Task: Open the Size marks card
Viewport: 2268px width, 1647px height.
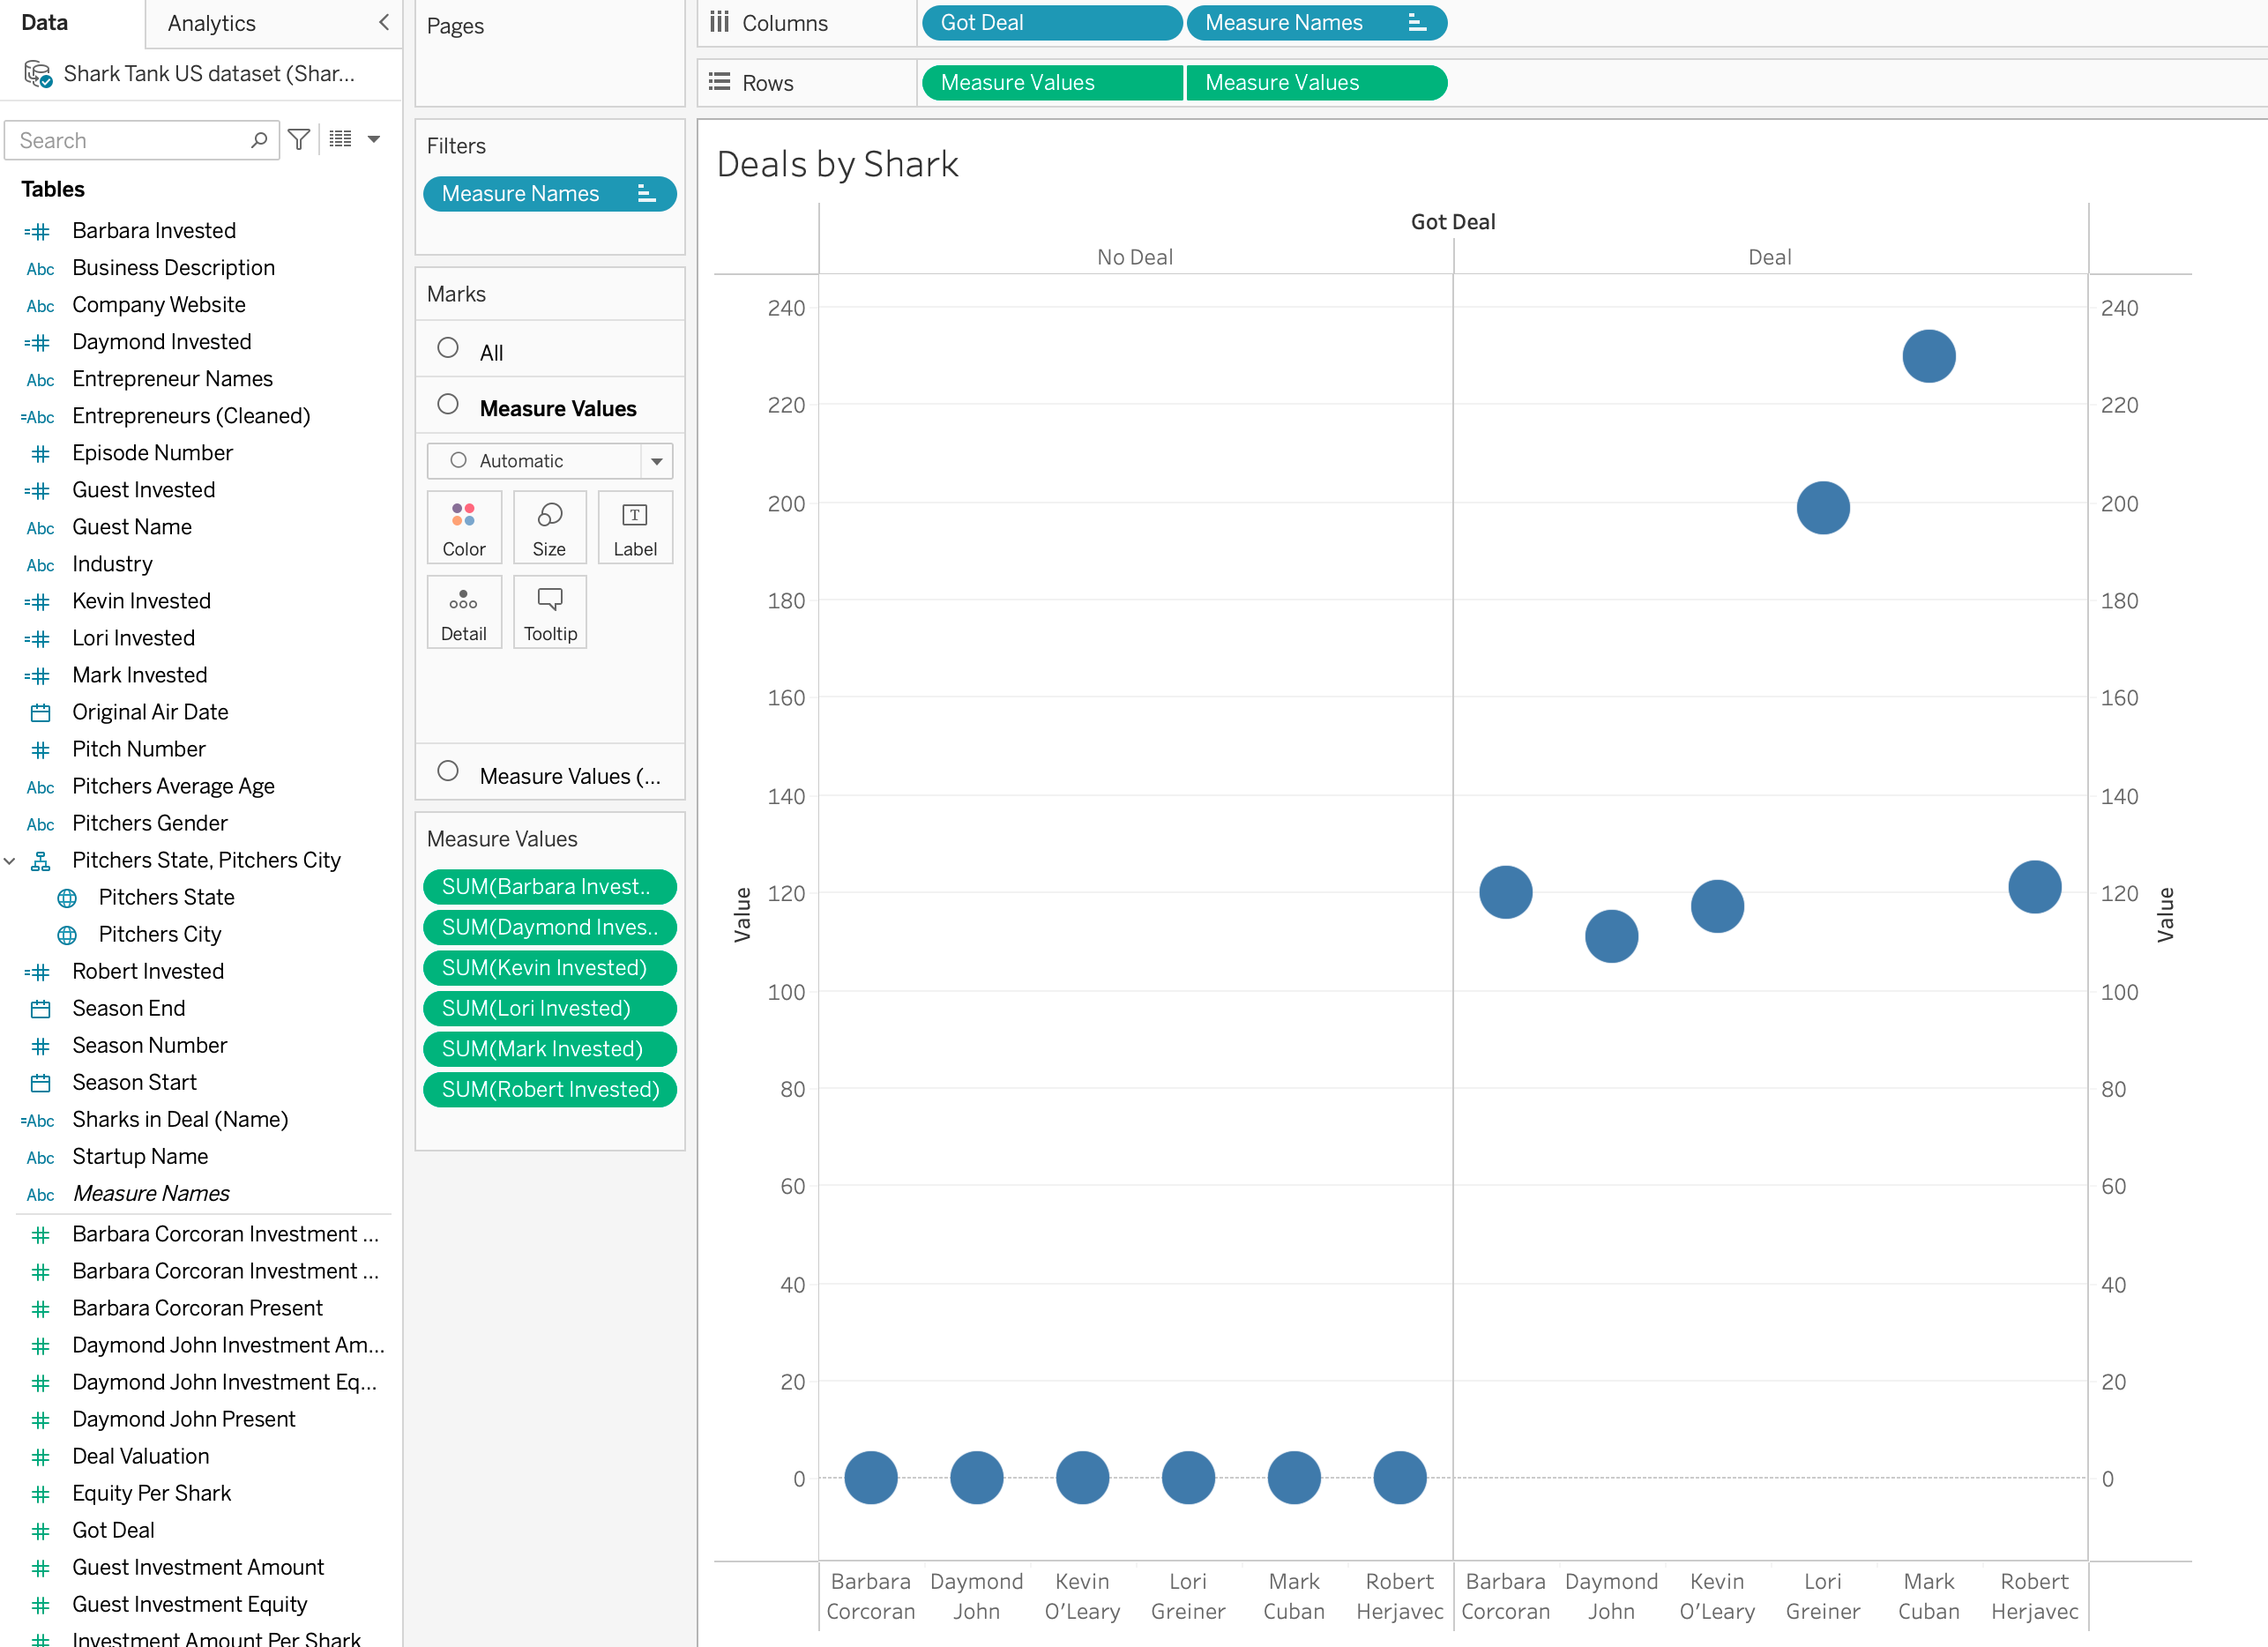Action: [549, 528]
